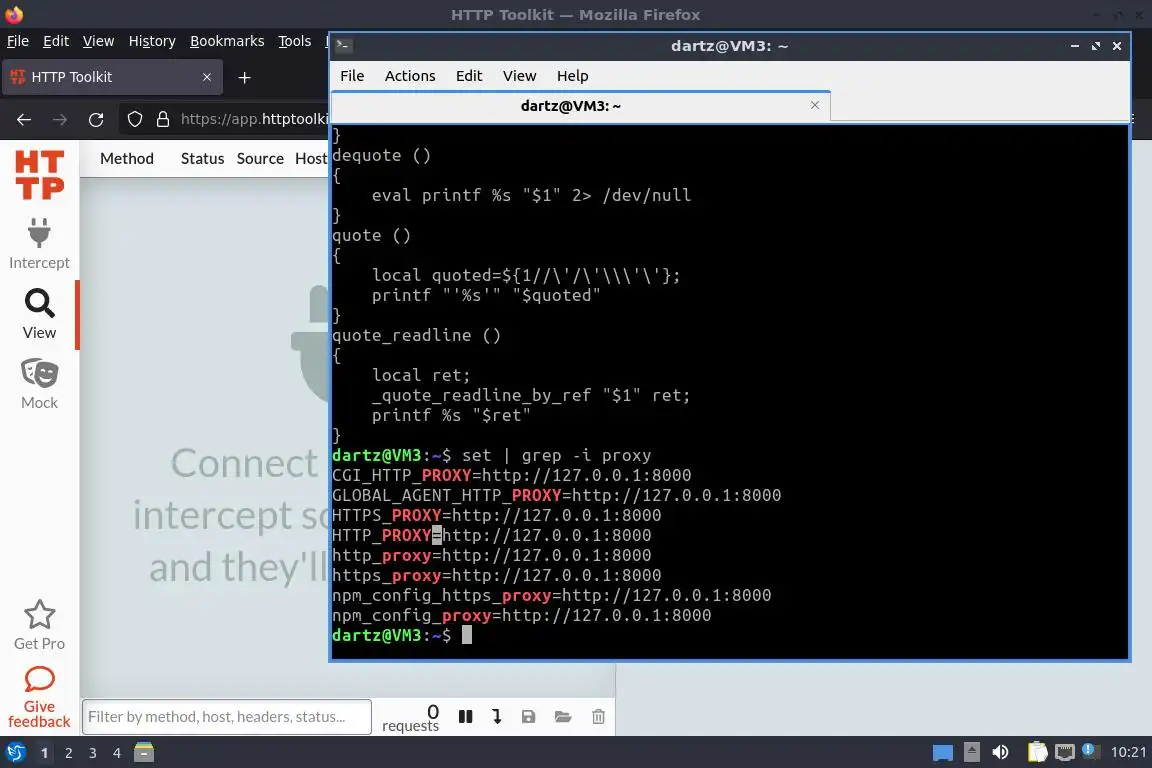
Task: Click the HTTPS_PROXY line in the terminal
Action: coord(497,515)
